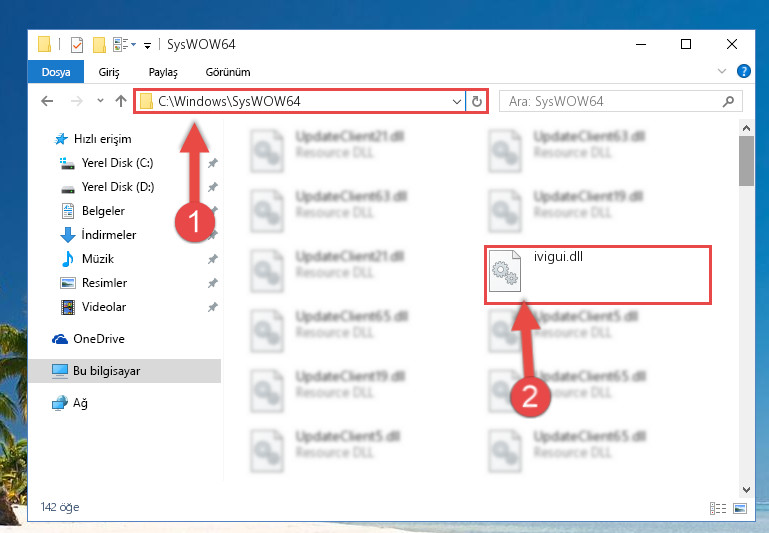Customize the Quick Access Toolbar dropdown
769x533 pixels.
click(147, 46)
